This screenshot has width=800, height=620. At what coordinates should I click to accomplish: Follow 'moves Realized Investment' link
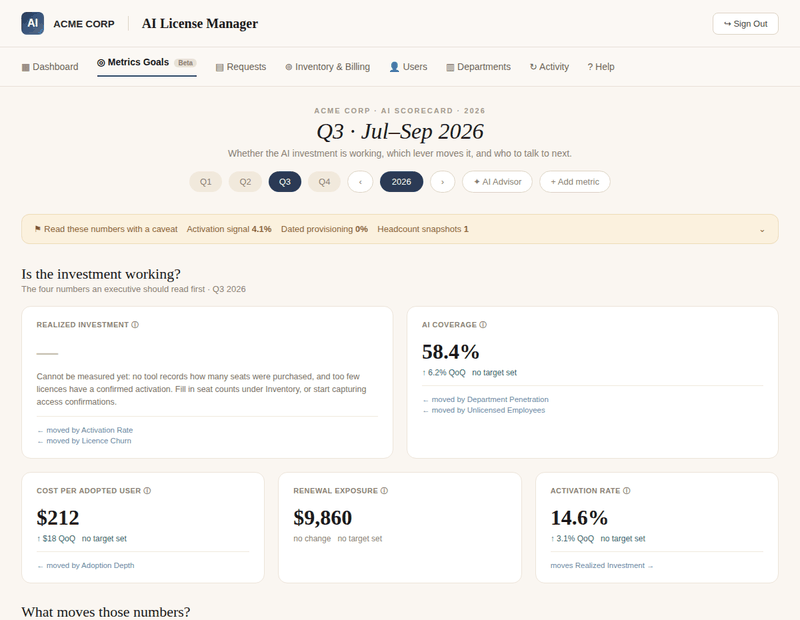(602, 565)
